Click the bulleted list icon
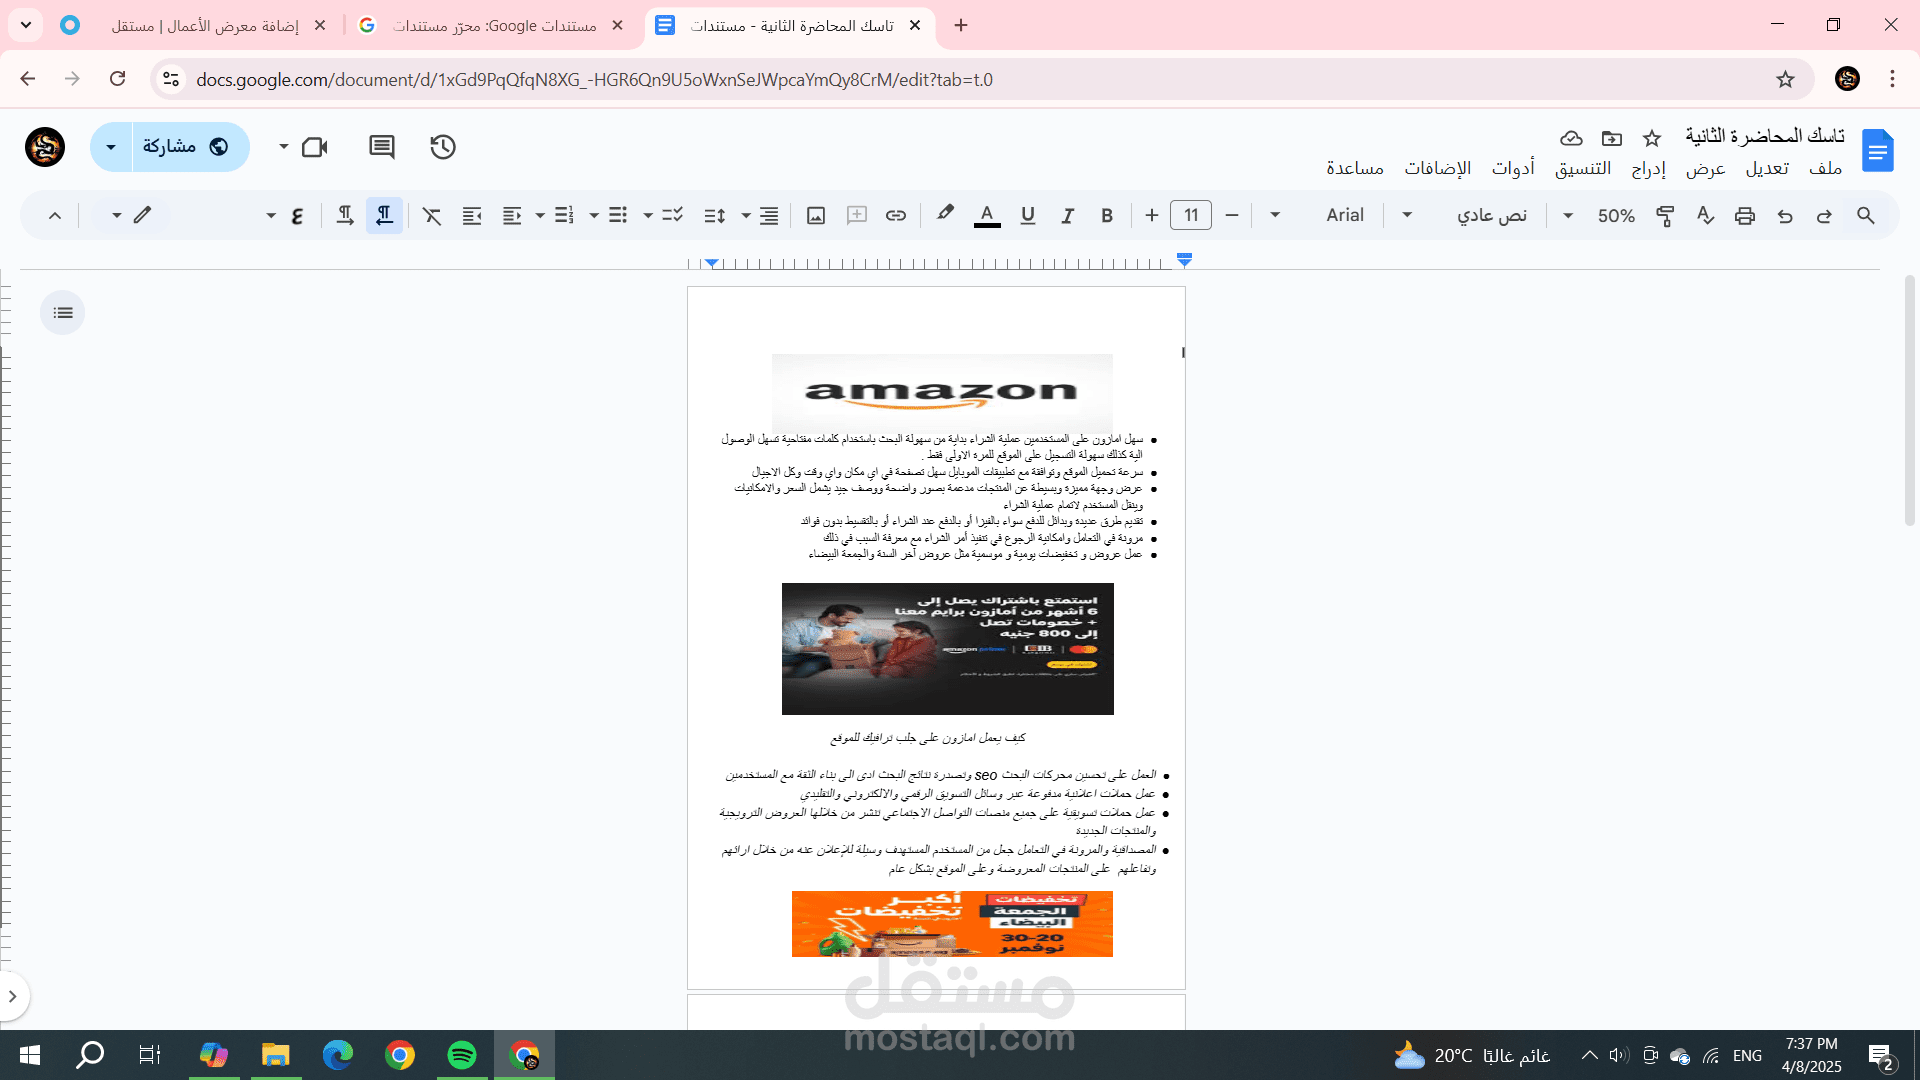The height and width of the screenshot is (1080, 1920). coord(618,215)
